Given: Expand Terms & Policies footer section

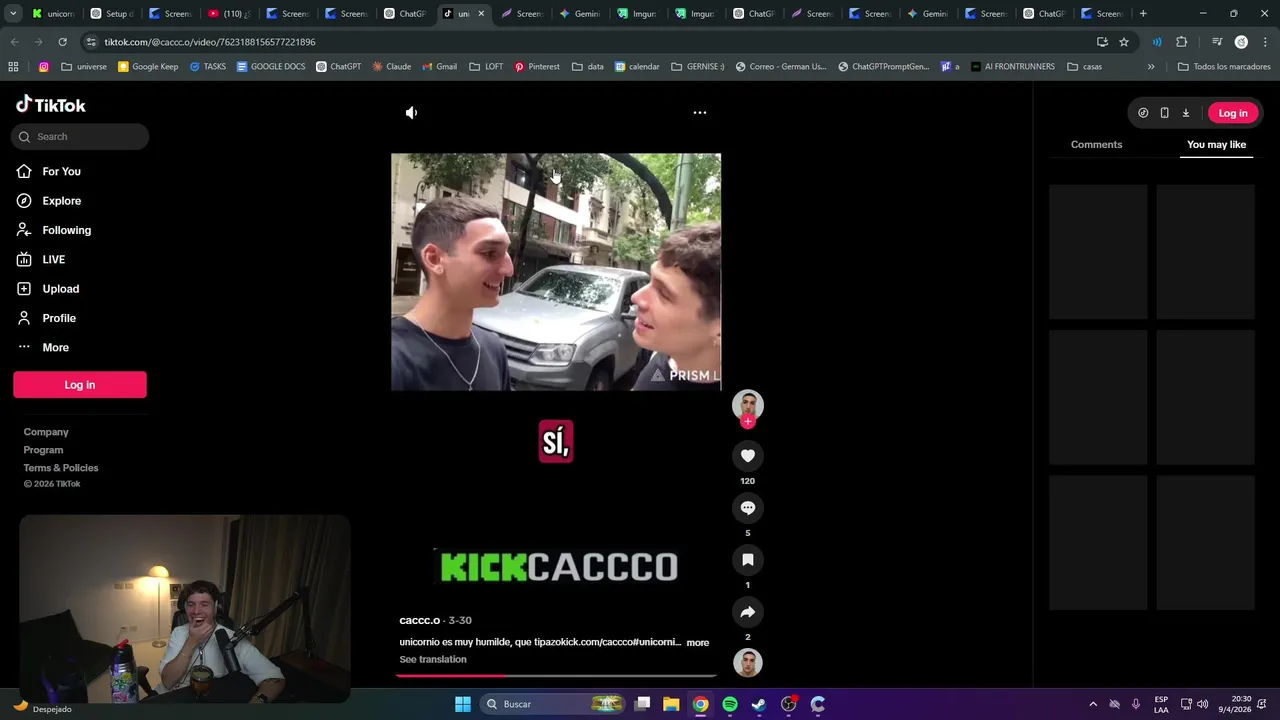Looking at the screenshot, I should pyautogui.click(x=61, y=468).
